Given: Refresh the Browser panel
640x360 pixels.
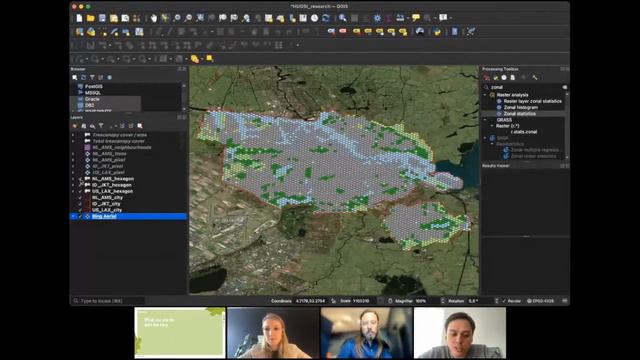Looking at the screenshot, I should pyautogui.click(x=84, y=77).
